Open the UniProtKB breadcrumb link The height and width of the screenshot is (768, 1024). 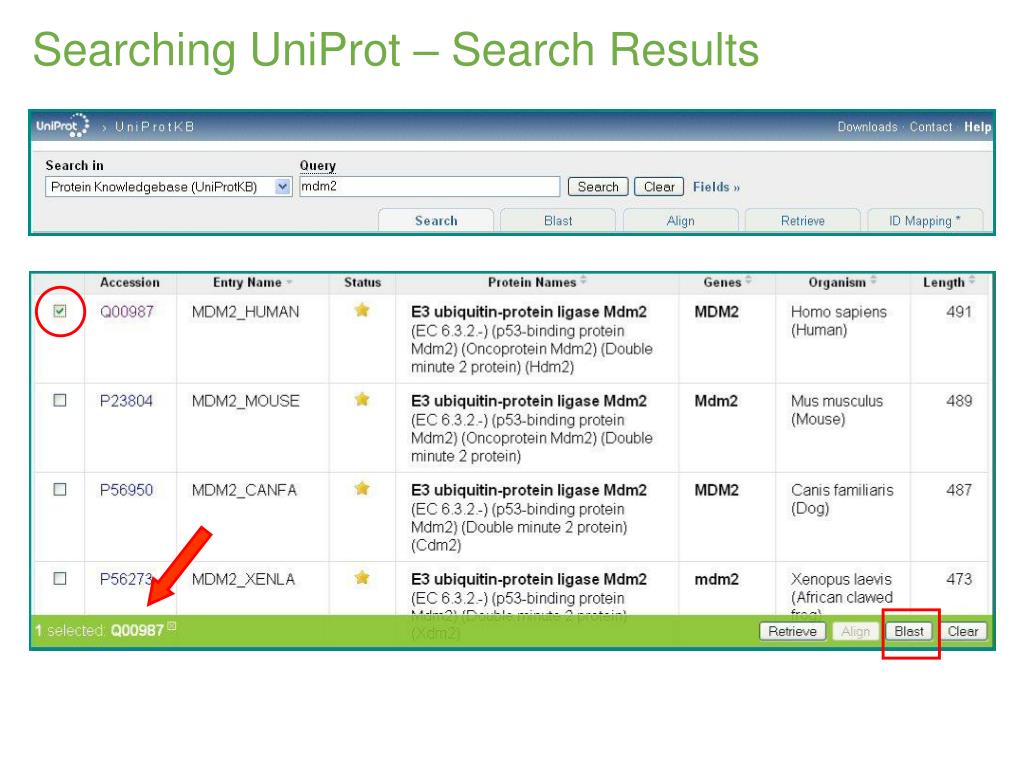[155, 127]
